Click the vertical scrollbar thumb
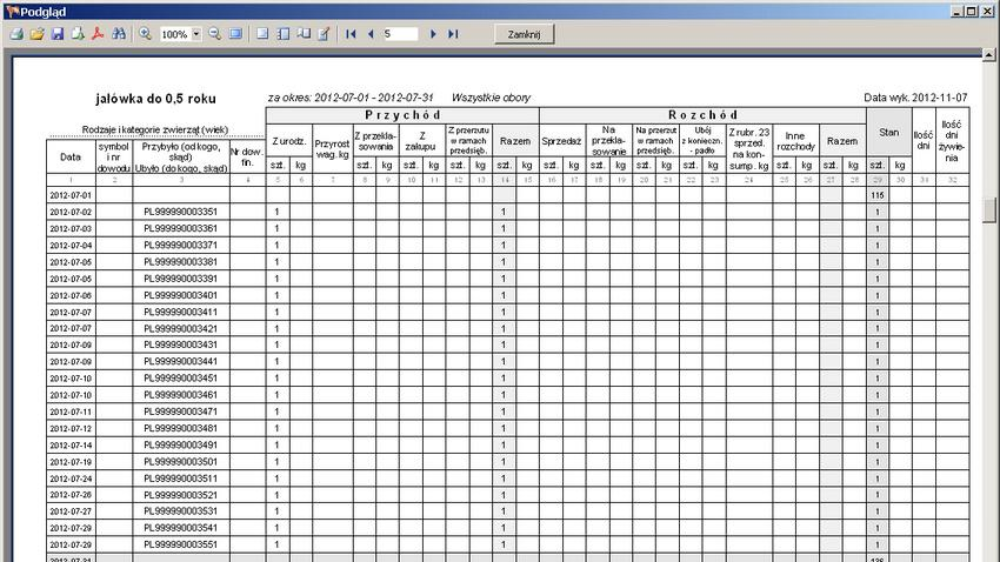 tap(989, 211)
